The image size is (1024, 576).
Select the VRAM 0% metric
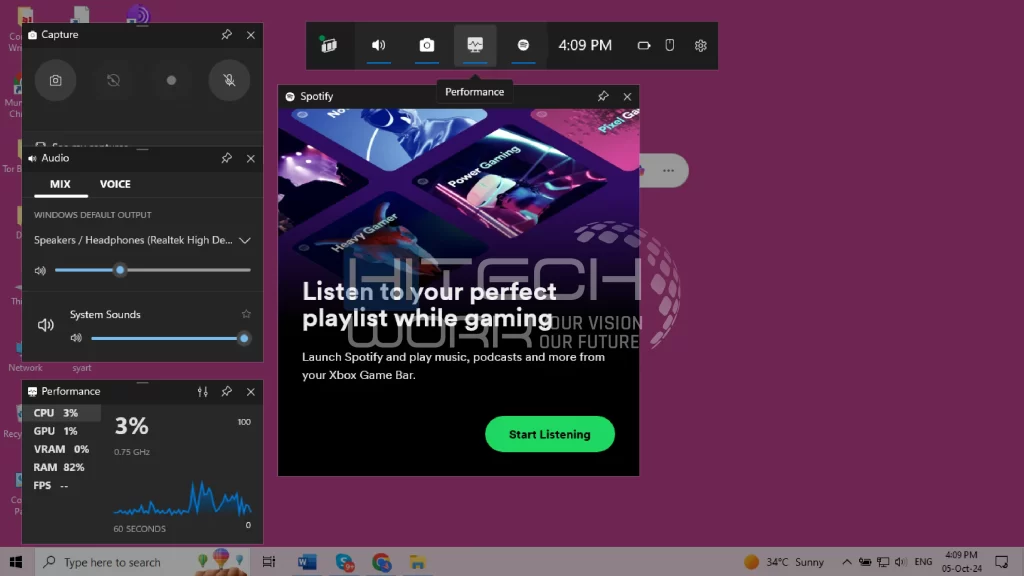click(61, 449)
